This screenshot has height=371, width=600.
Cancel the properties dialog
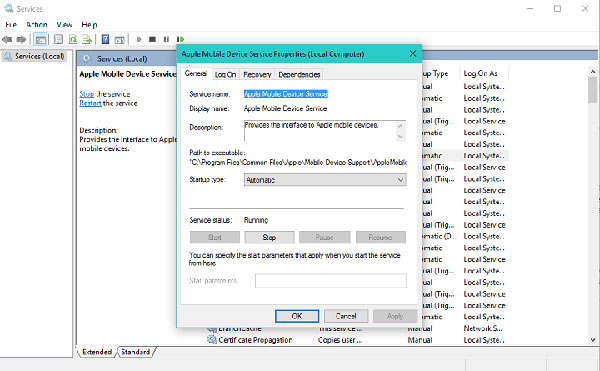(x=346, y=316)
